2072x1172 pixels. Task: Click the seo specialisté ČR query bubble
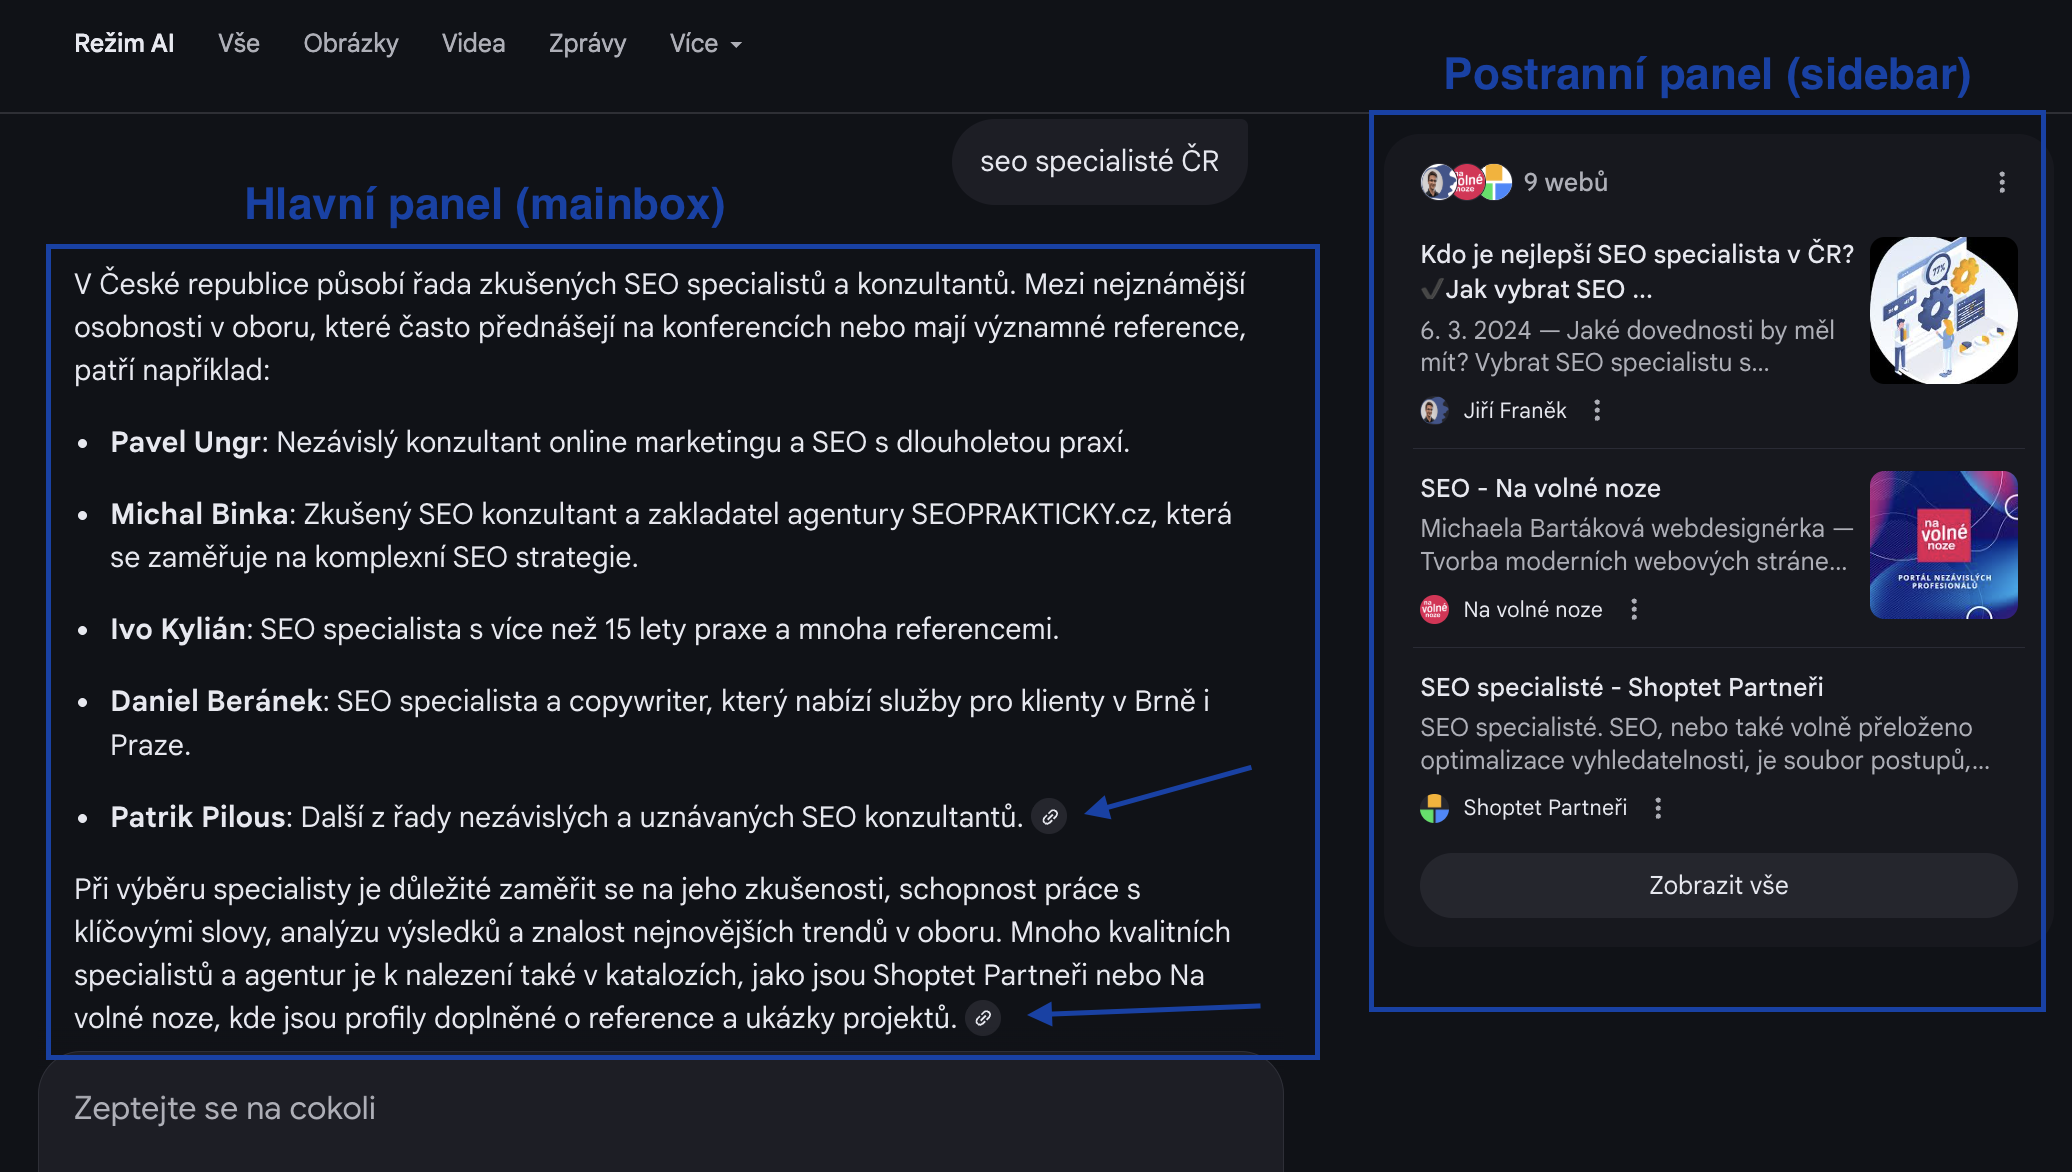click(x=1099, y=161)
